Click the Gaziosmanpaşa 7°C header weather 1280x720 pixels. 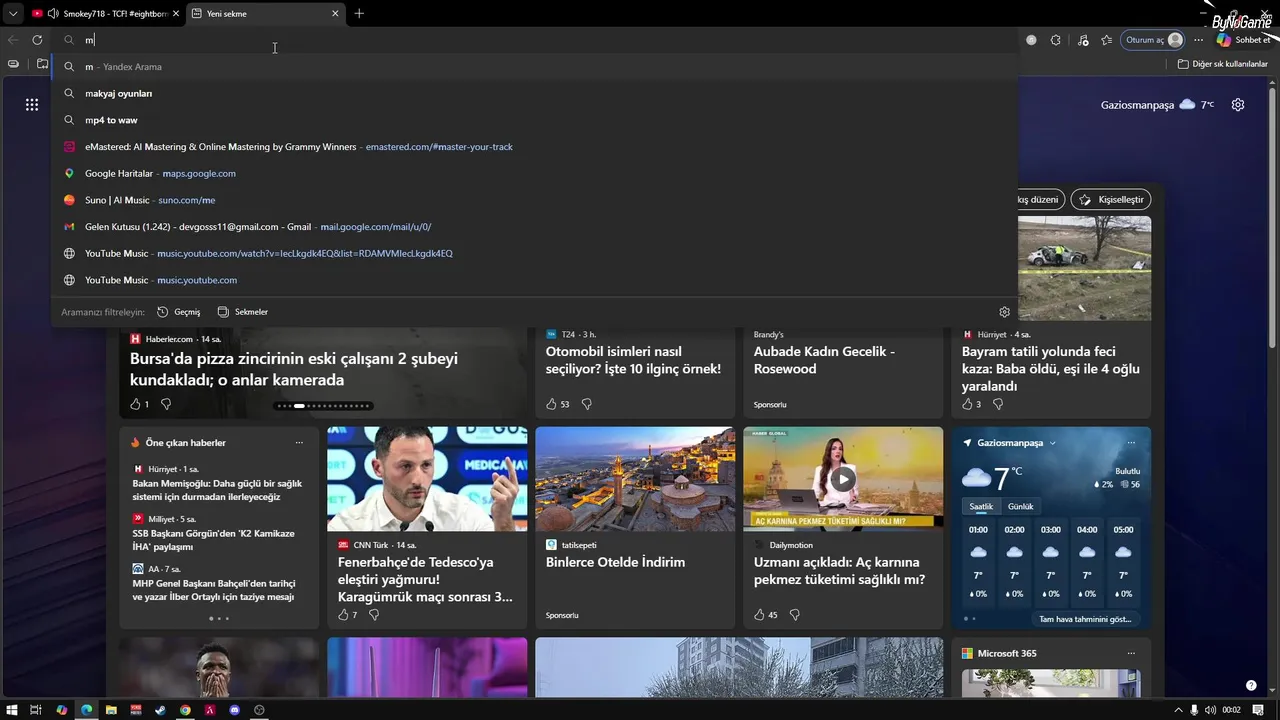(1157, 104)
